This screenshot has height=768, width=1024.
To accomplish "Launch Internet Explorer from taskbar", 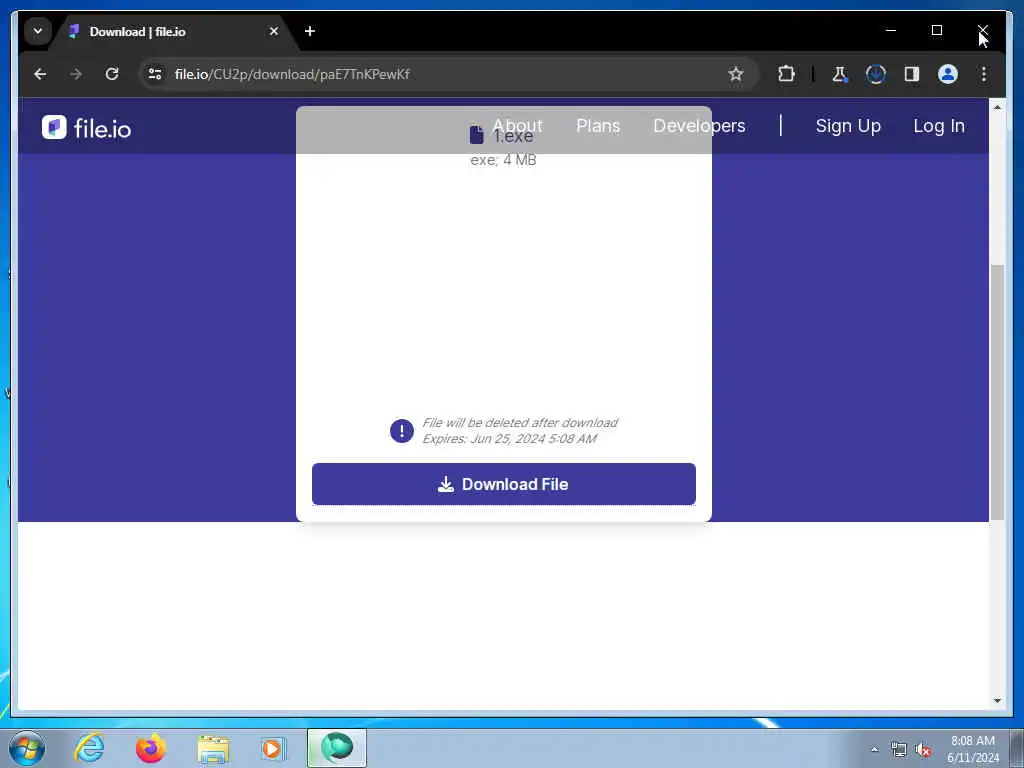I will click(x=89, y=748).
